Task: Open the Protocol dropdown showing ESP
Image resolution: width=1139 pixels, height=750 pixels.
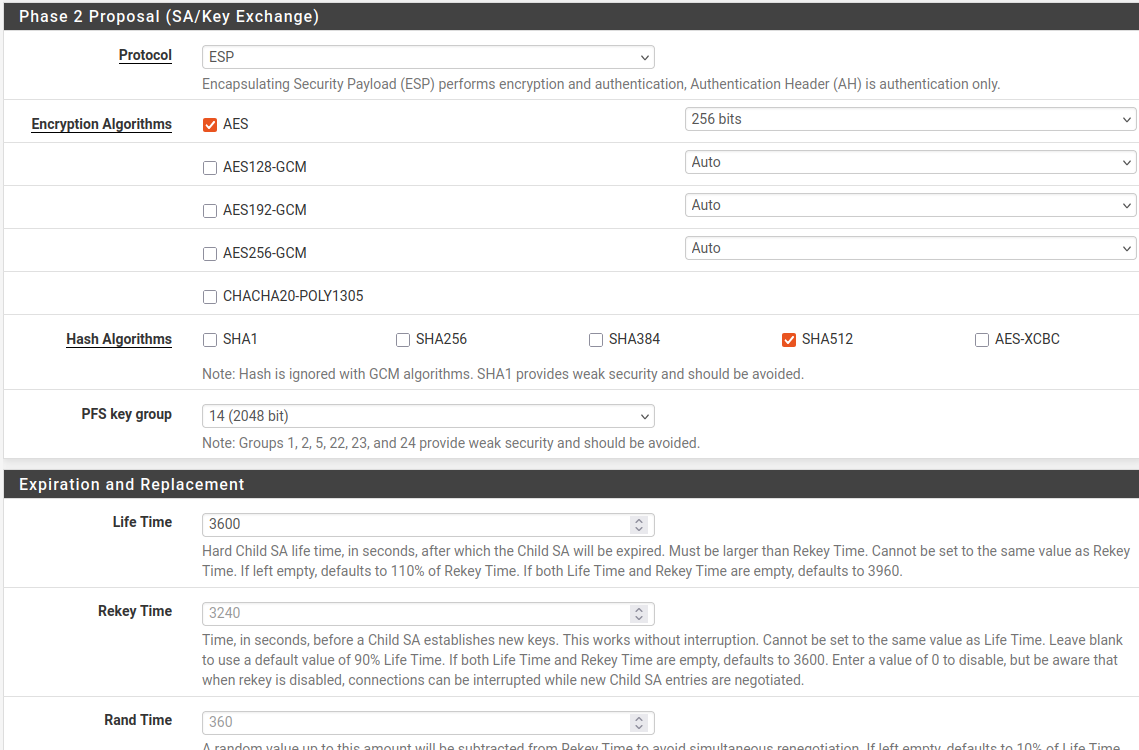Action: pyautogui.click(x=428, y=57)
